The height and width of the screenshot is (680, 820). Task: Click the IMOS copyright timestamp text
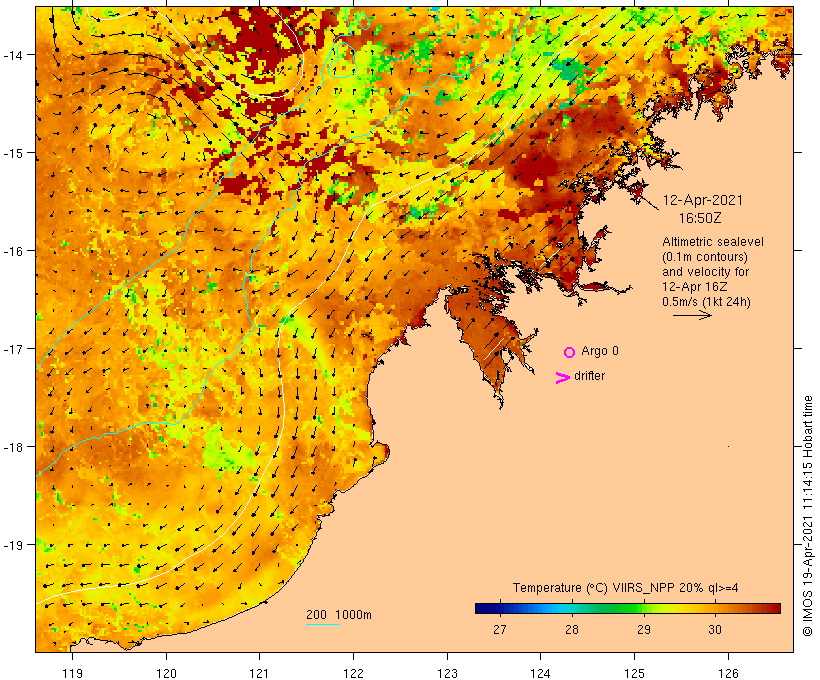(807, 516)
